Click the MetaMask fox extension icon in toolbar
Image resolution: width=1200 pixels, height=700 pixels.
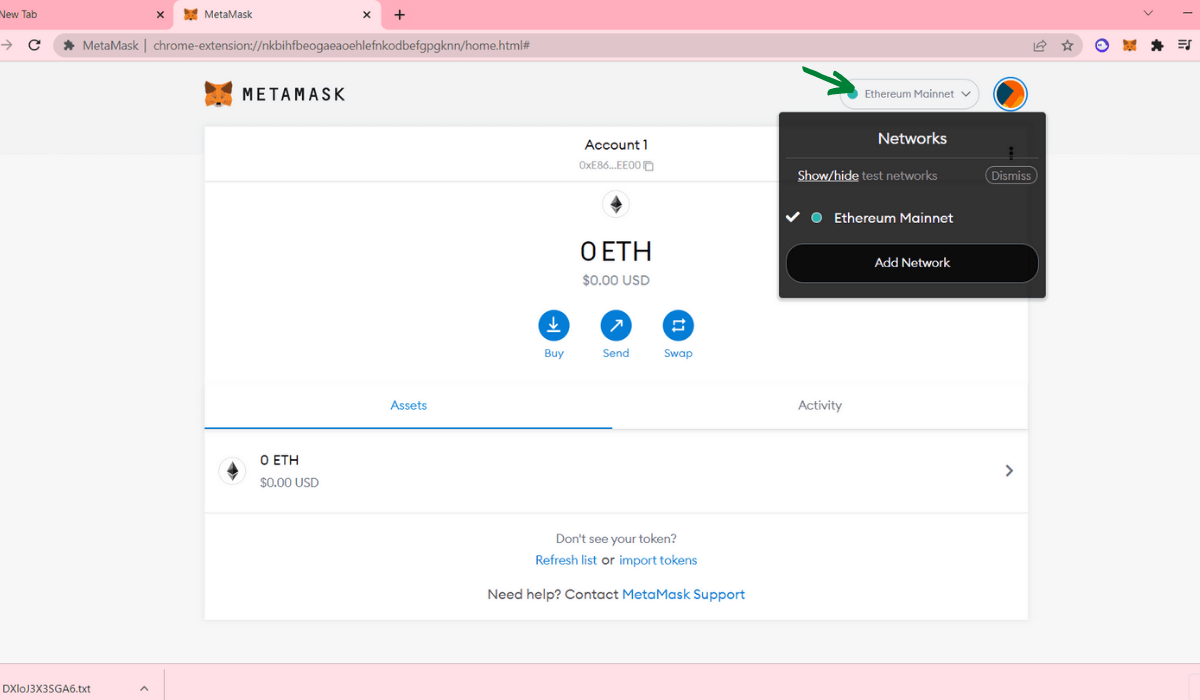tap(1130, 45)
